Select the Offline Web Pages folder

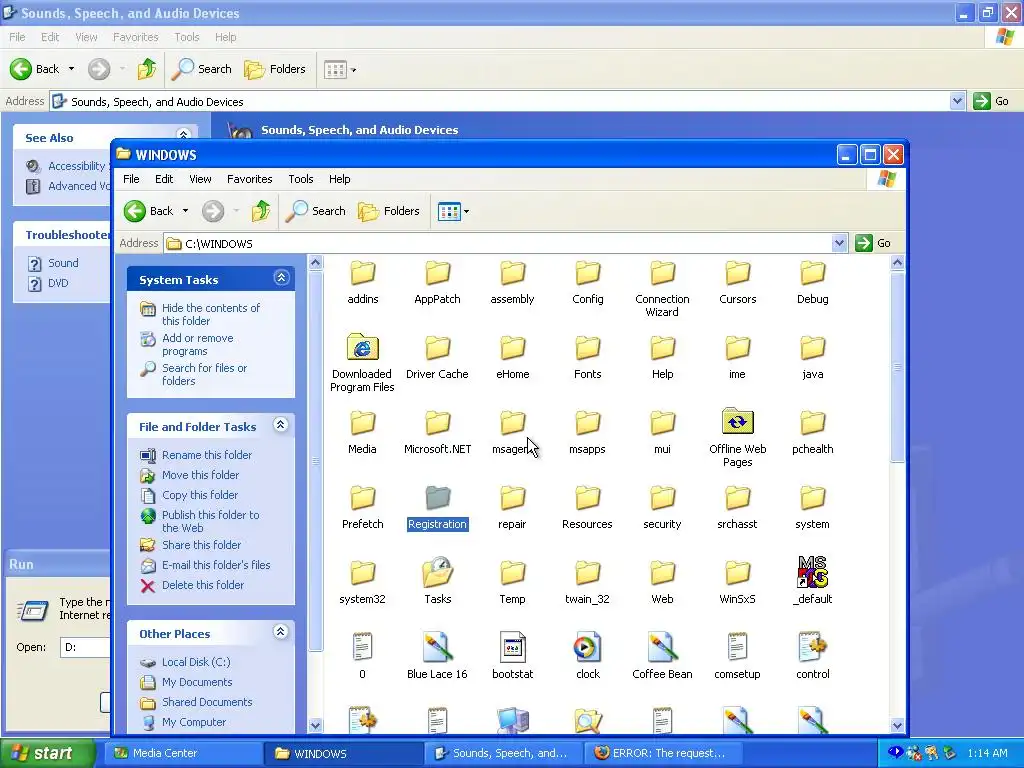click(737, 438)
